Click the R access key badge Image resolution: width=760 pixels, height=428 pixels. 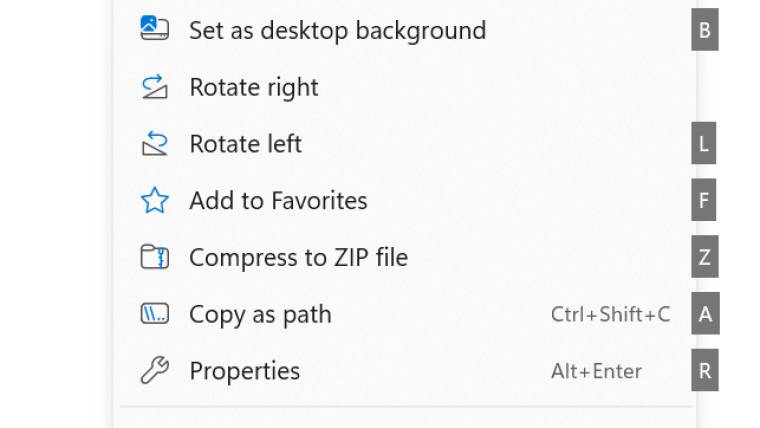click(x=705, y=370)
